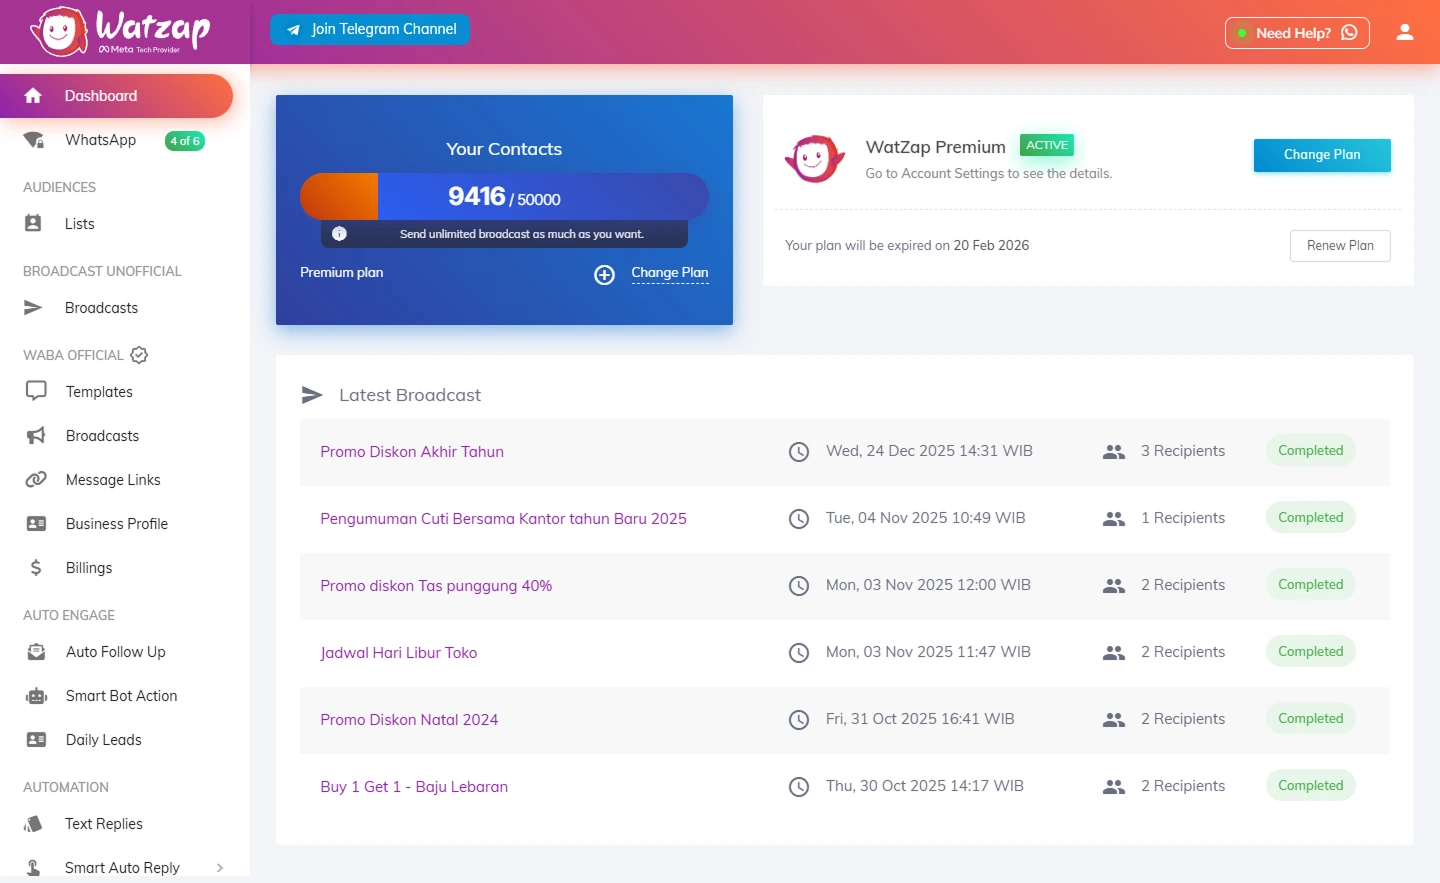
Task: Open the user account profile icon
Action: coord(1405,32)
